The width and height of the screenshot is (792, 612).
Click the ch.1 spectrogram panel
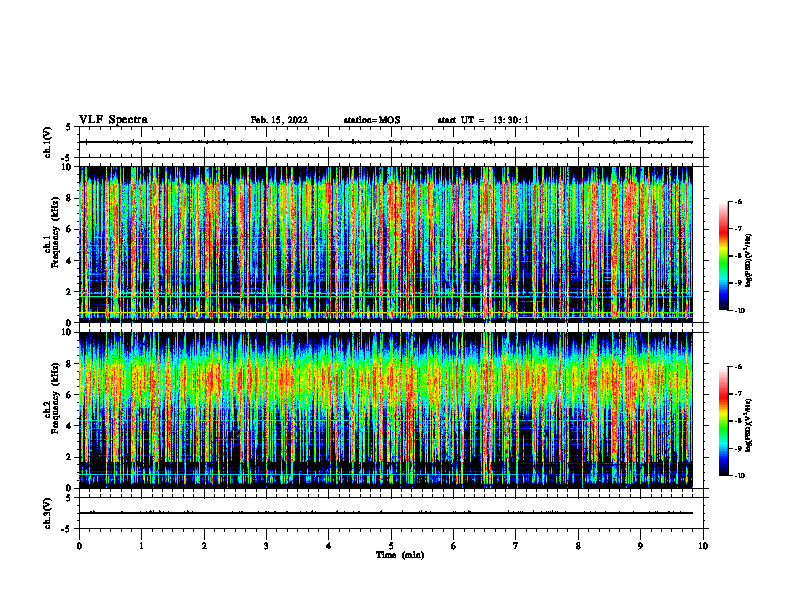click(x=386, y=244)
